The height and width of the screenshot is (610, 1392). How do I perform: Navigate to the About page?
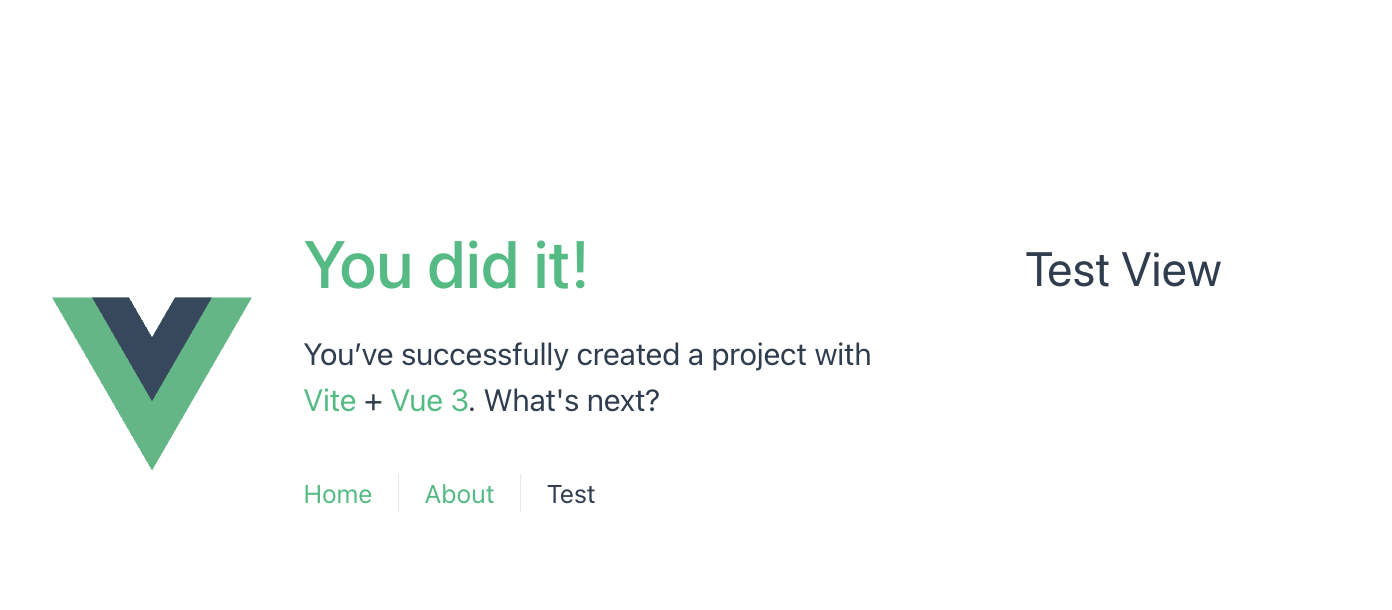point(459,494)
